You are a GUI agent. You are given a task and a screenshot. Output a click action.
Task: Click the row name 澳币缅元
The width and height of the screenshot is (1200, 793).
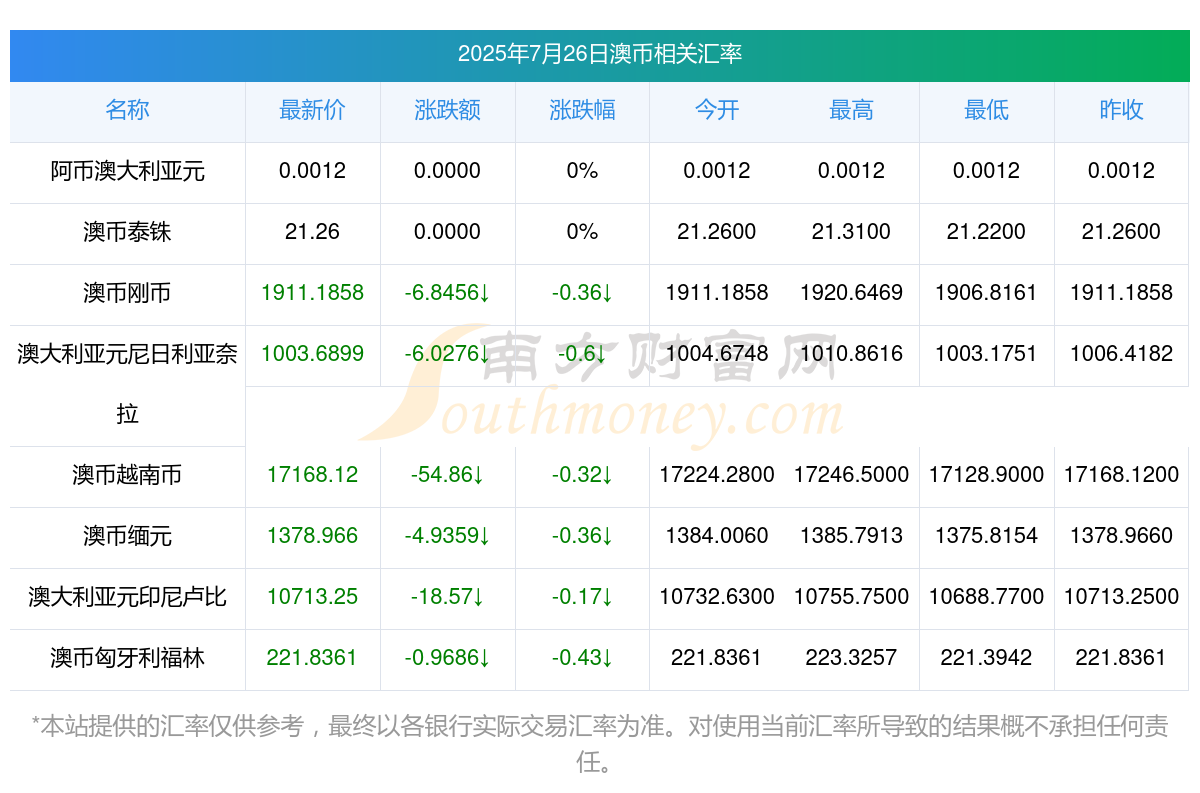coord(127,536)
